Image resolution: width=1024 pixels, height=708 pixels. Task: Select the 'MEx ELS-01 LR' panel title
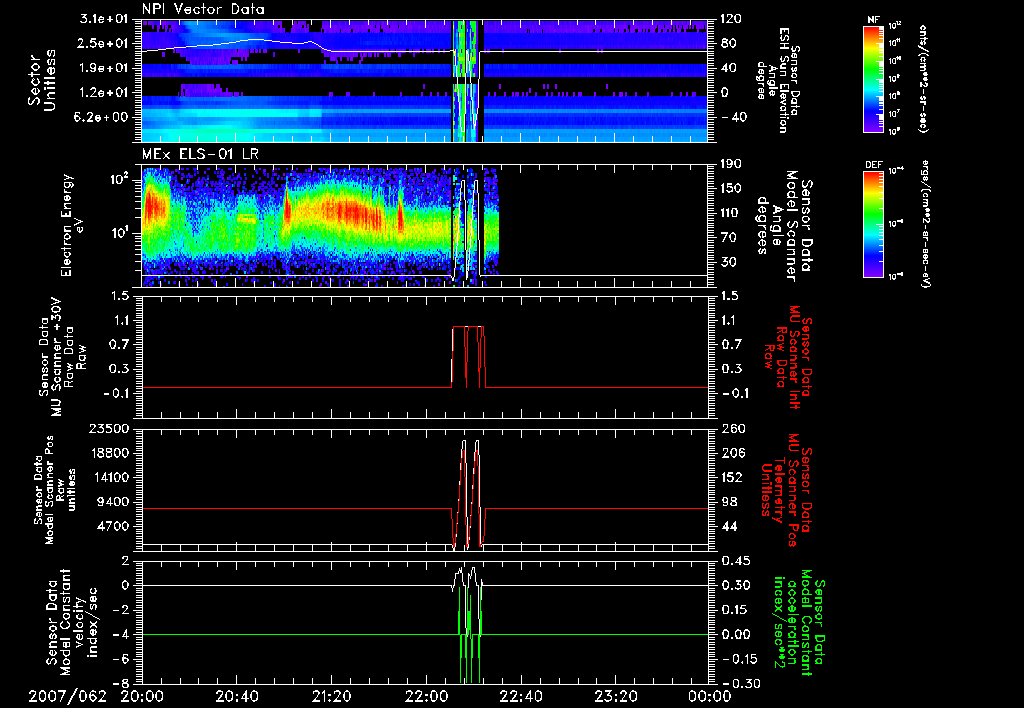pos(199,155)
